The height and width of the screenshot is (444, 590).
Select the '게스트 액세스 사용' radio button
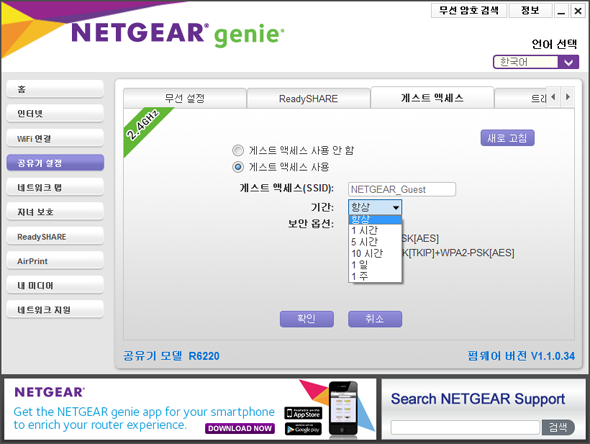pyautogui.click(x=238, y=167)
